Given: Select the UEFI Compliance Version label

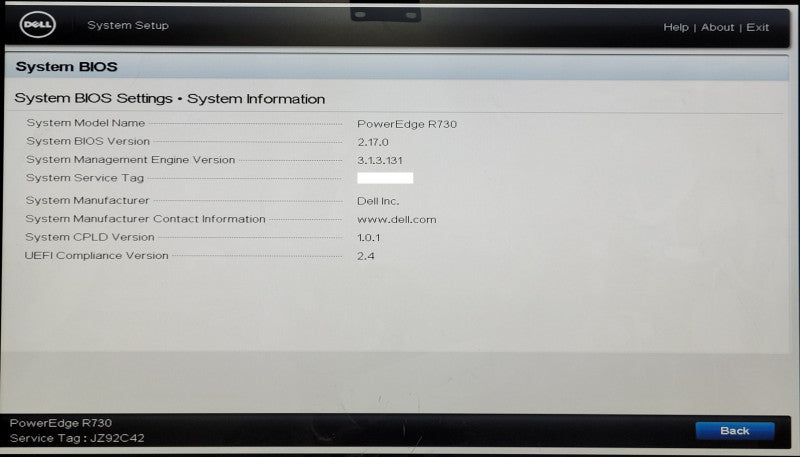Looking at the screenshot, I should click(96, 256).
